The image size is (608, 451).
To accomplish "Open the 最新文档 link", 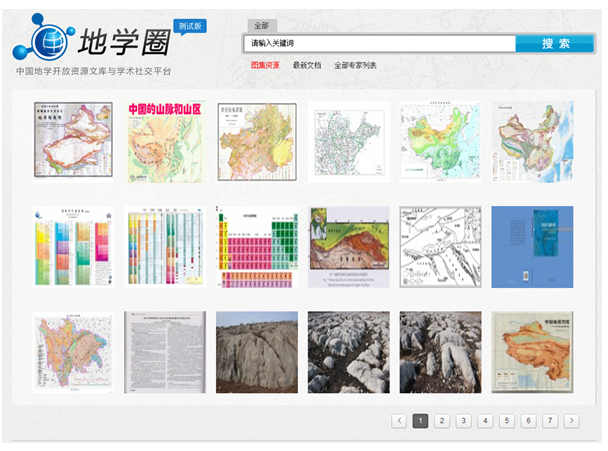I will pos(307,65).
